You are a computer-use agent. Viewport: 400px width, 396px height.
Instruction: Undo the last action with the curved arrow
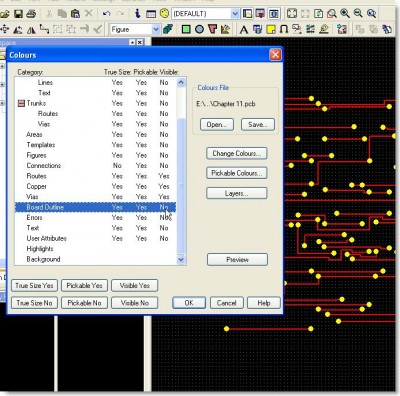pyautogui.click(x=106, y=14)
